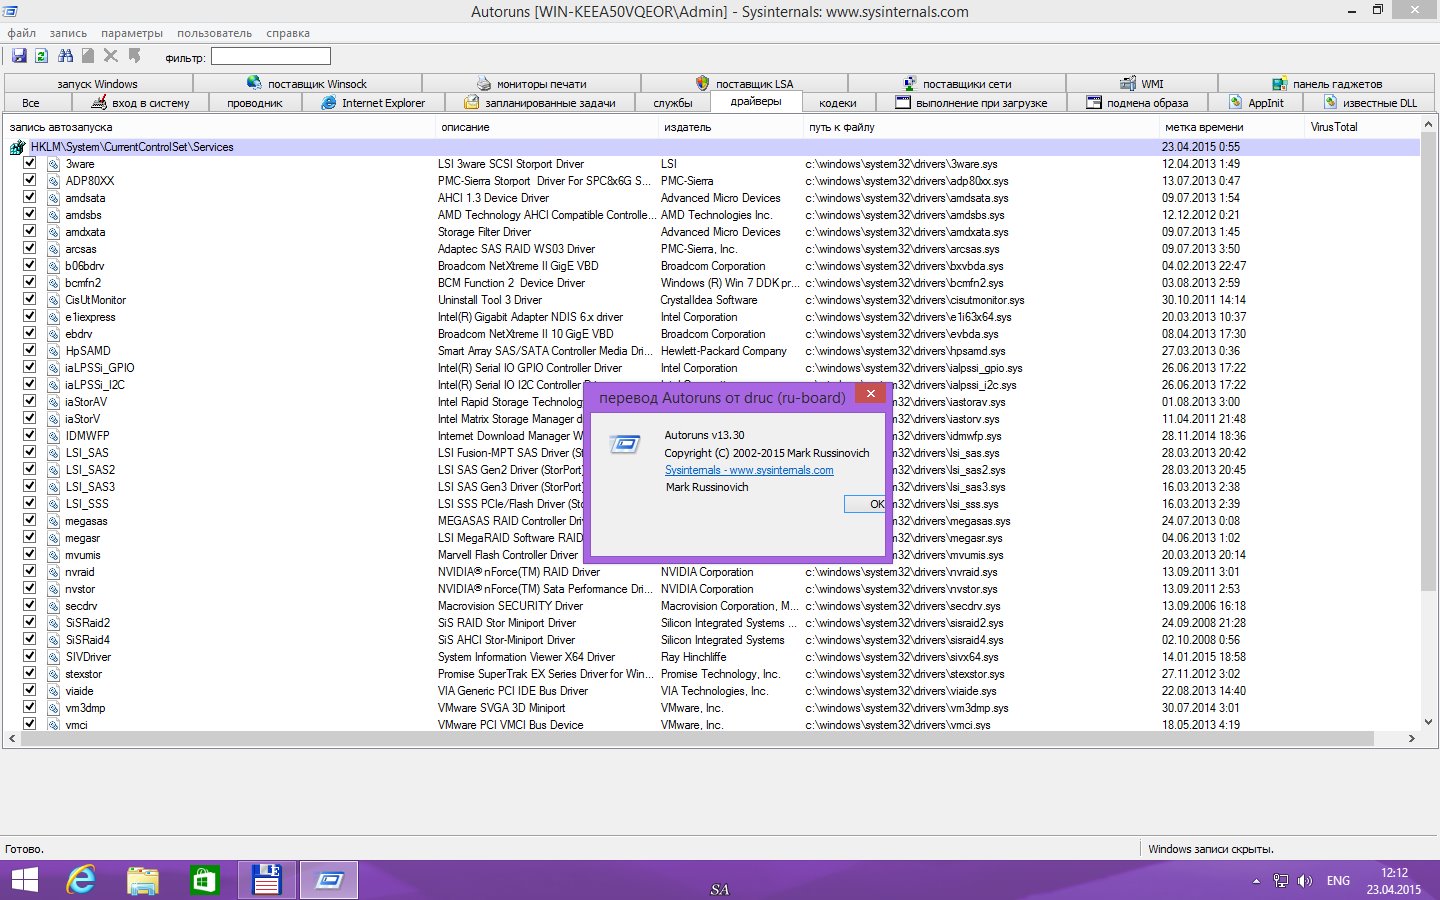This screenshot has height=900, width=1440.
Task: Disable the arcsas driver checkbox
Action: 29,248
